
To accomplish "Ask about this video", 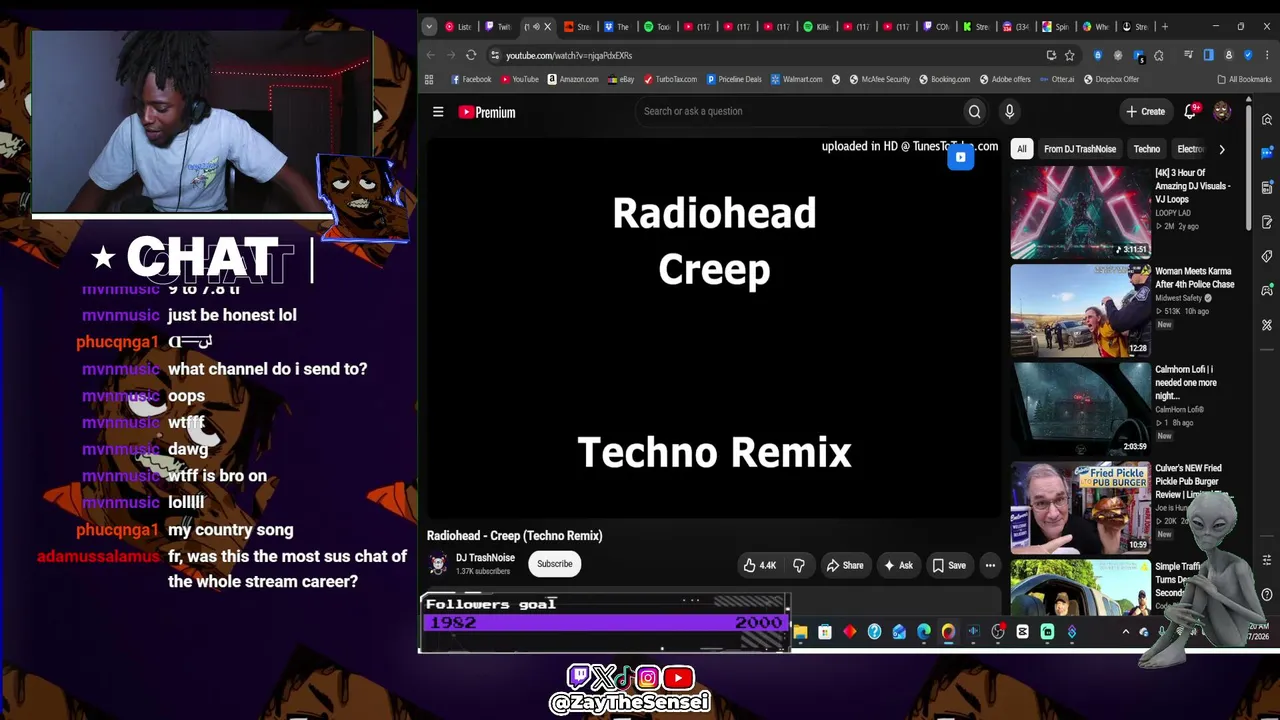I will 897,566.
